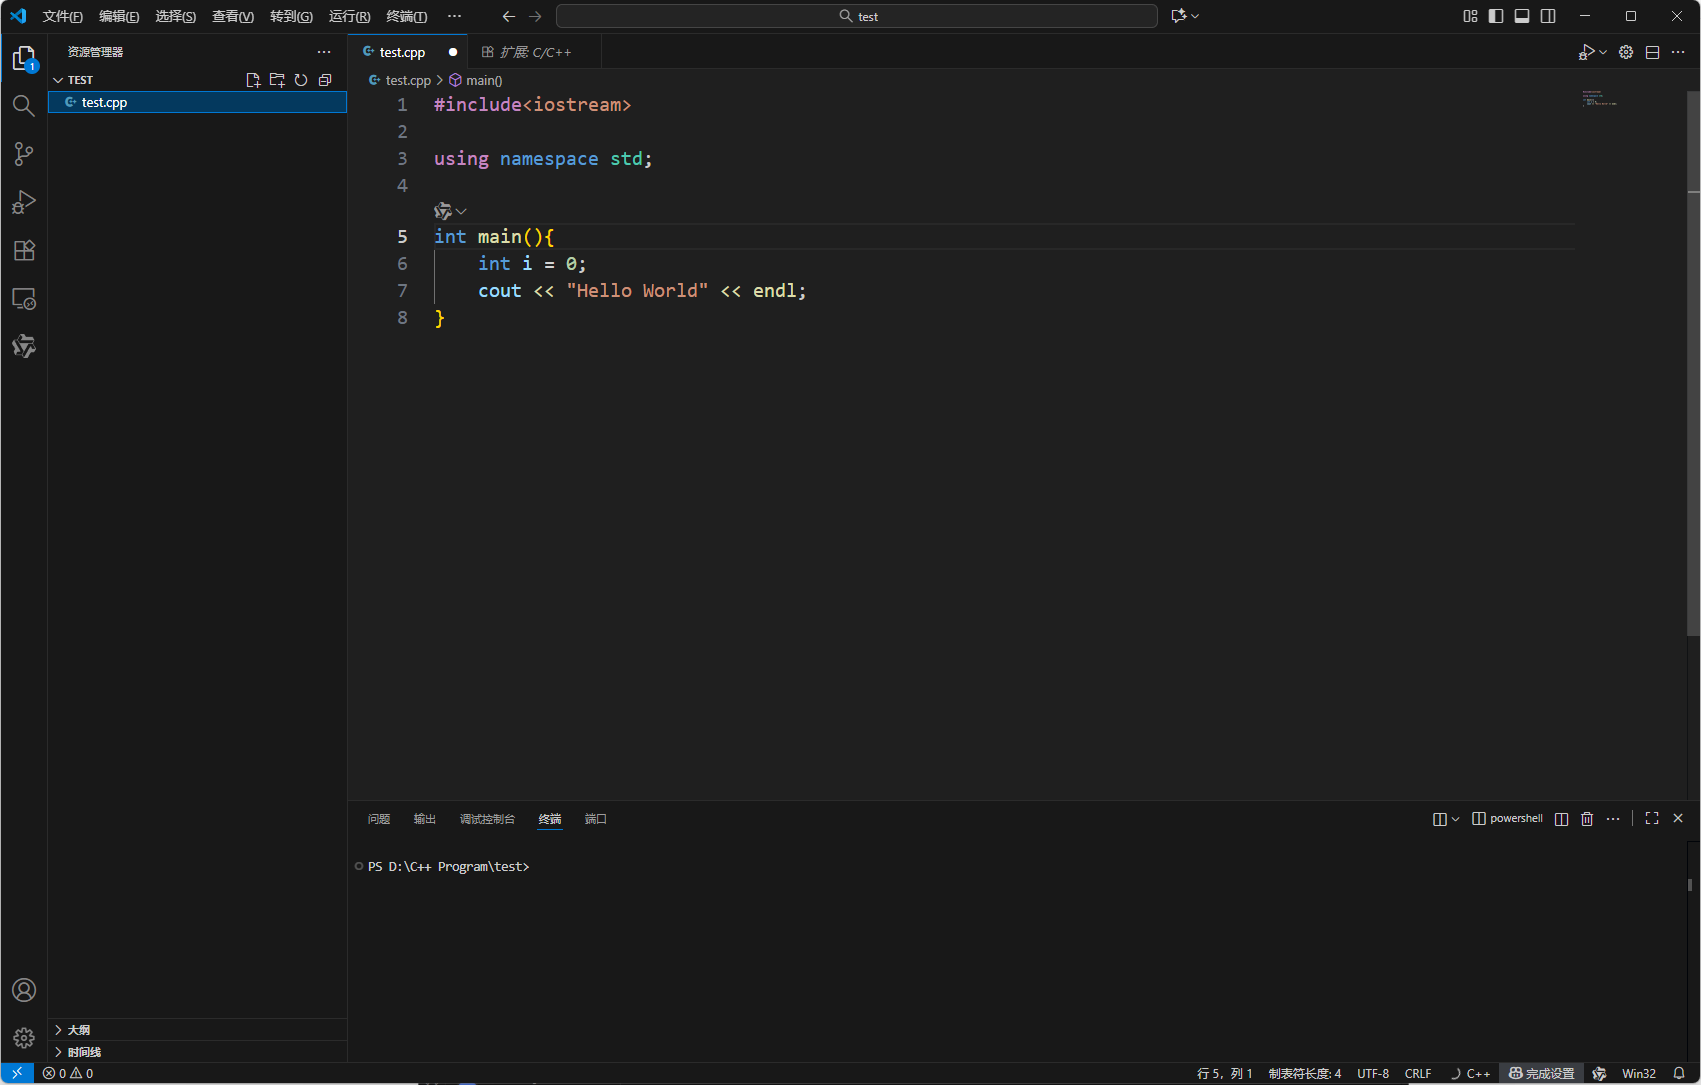Click the editor vertical scrollbar
The image size is (1701, 1085).
[1693, 360]
